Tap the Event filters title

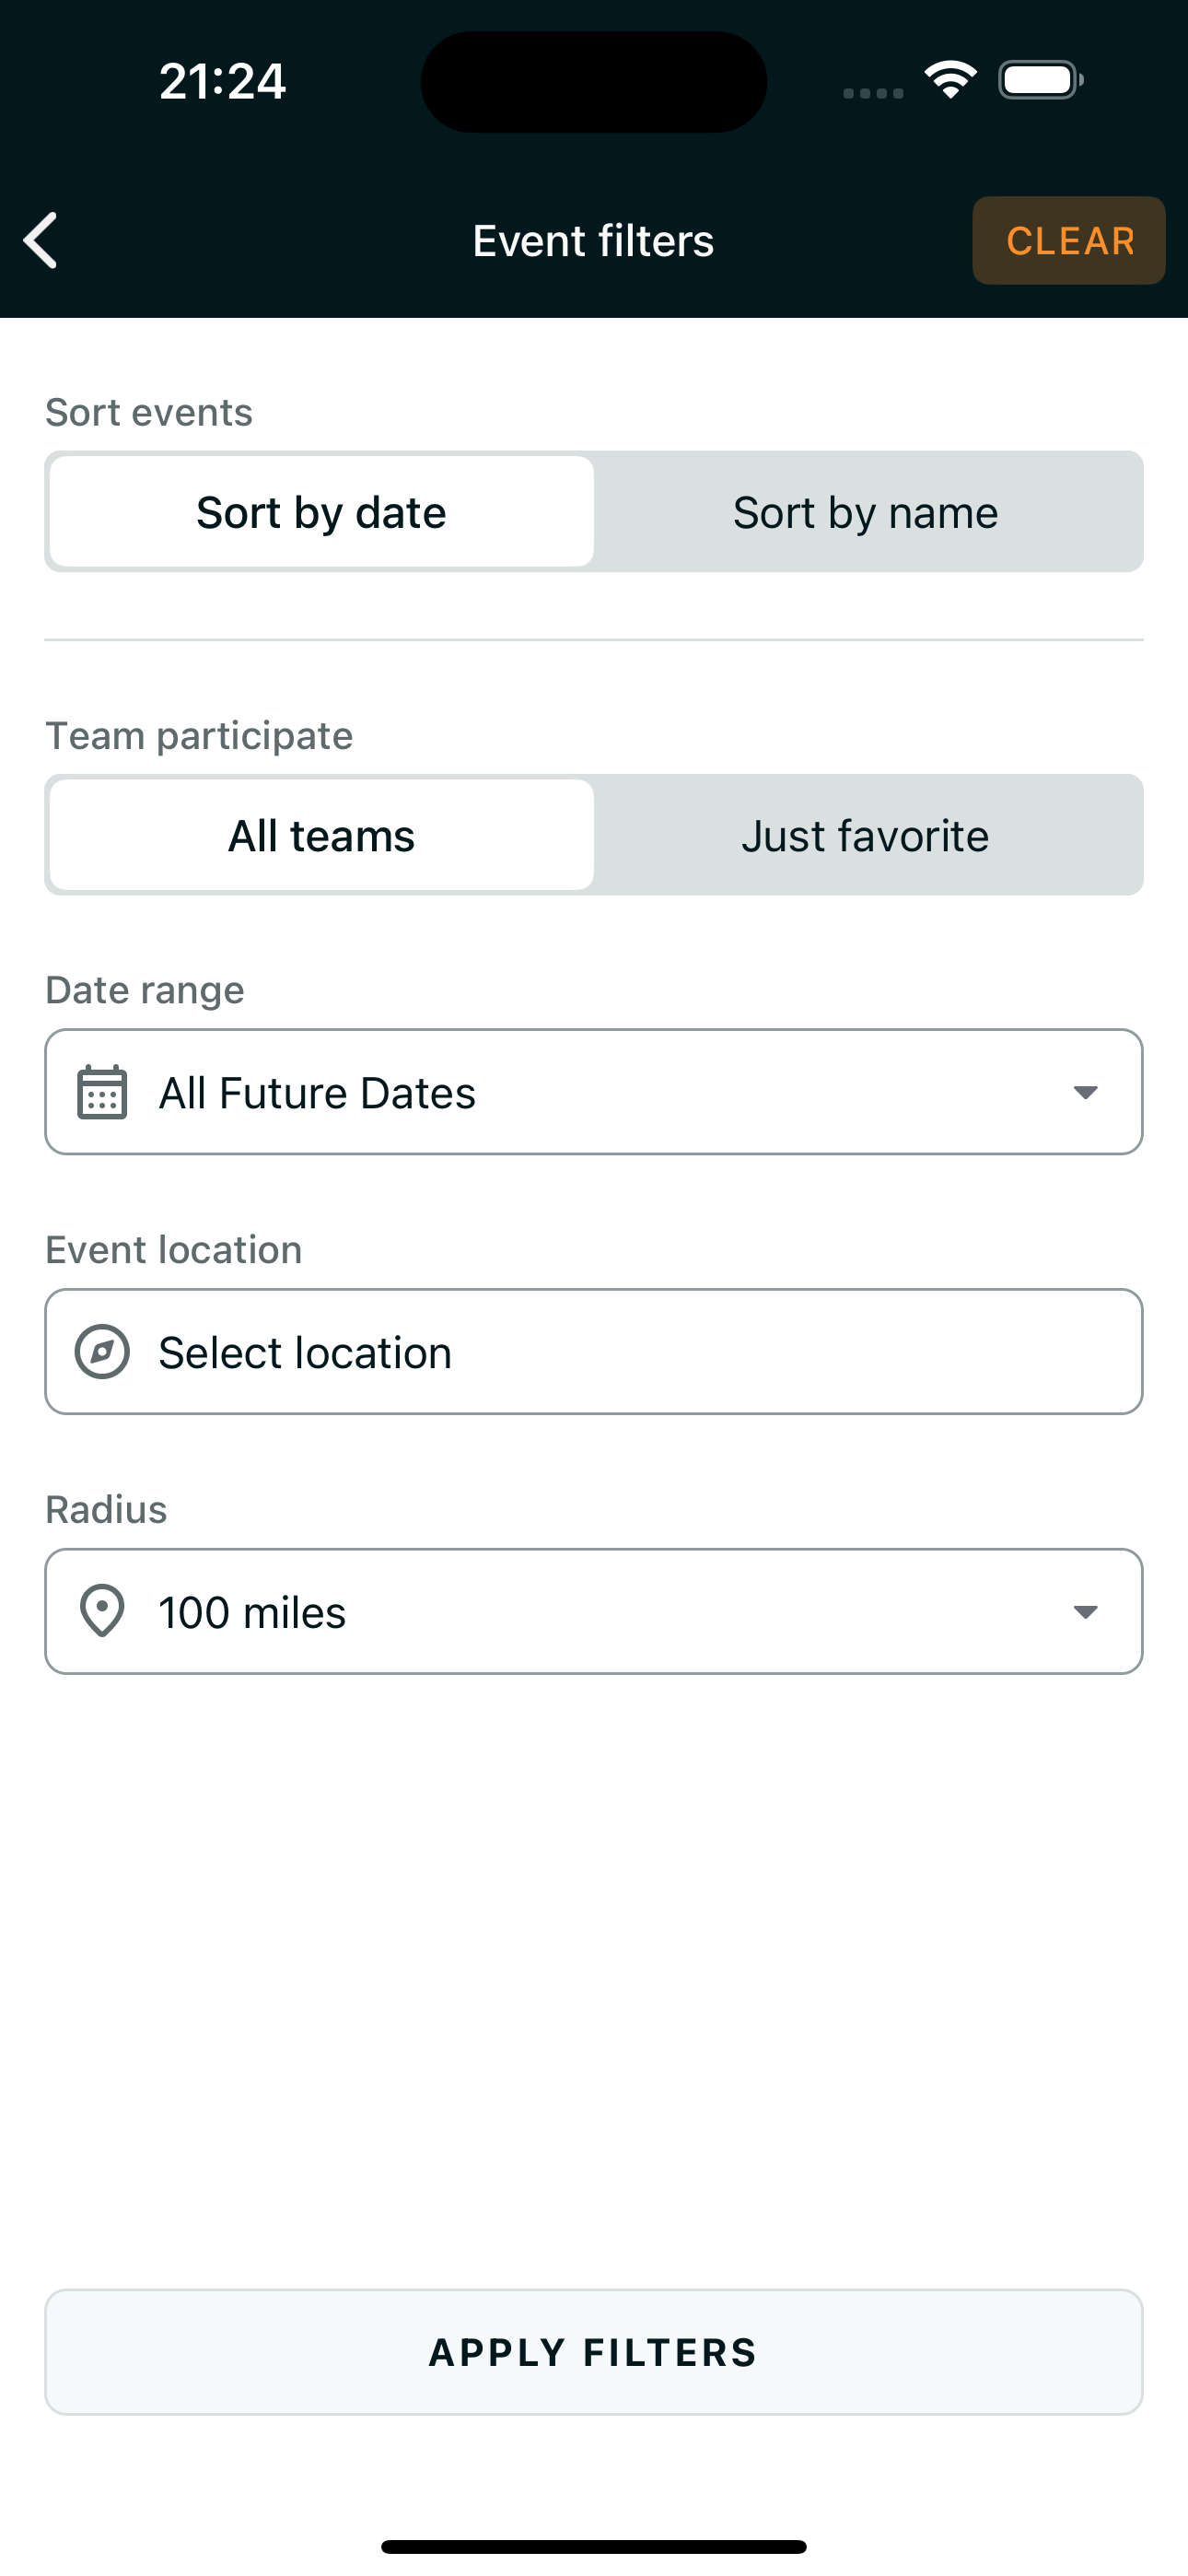(594, 240)
